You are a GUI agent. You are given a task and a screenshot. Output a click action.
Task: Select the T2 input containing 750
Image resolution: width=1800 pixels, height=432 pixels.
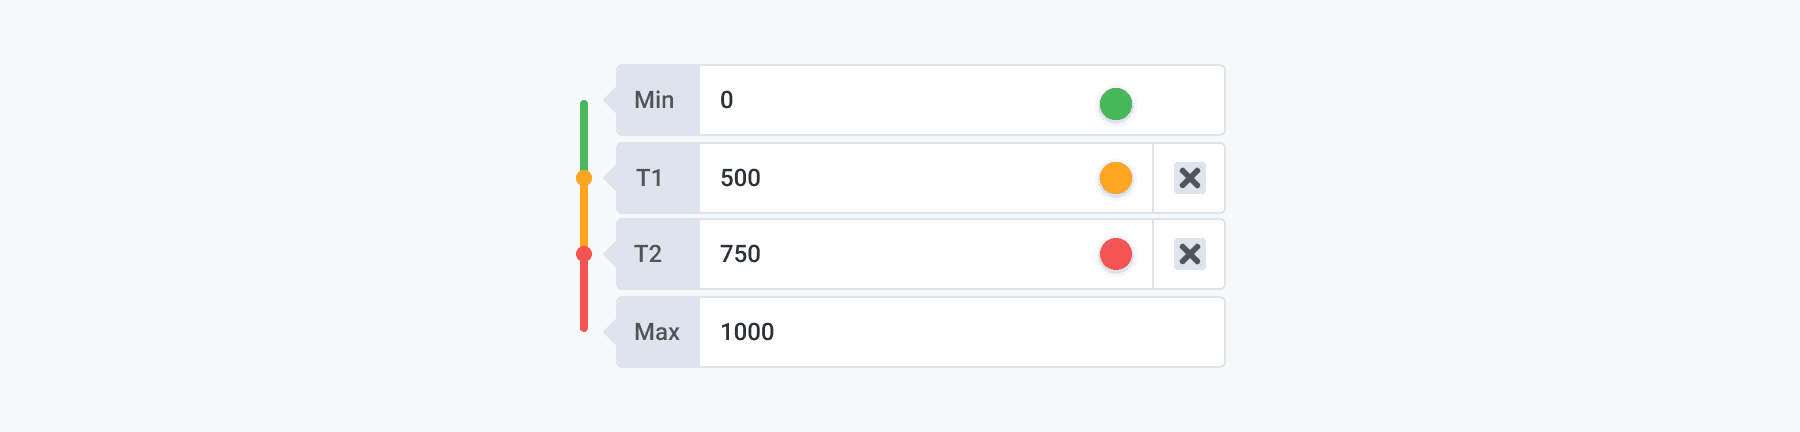tap(890, 254)
